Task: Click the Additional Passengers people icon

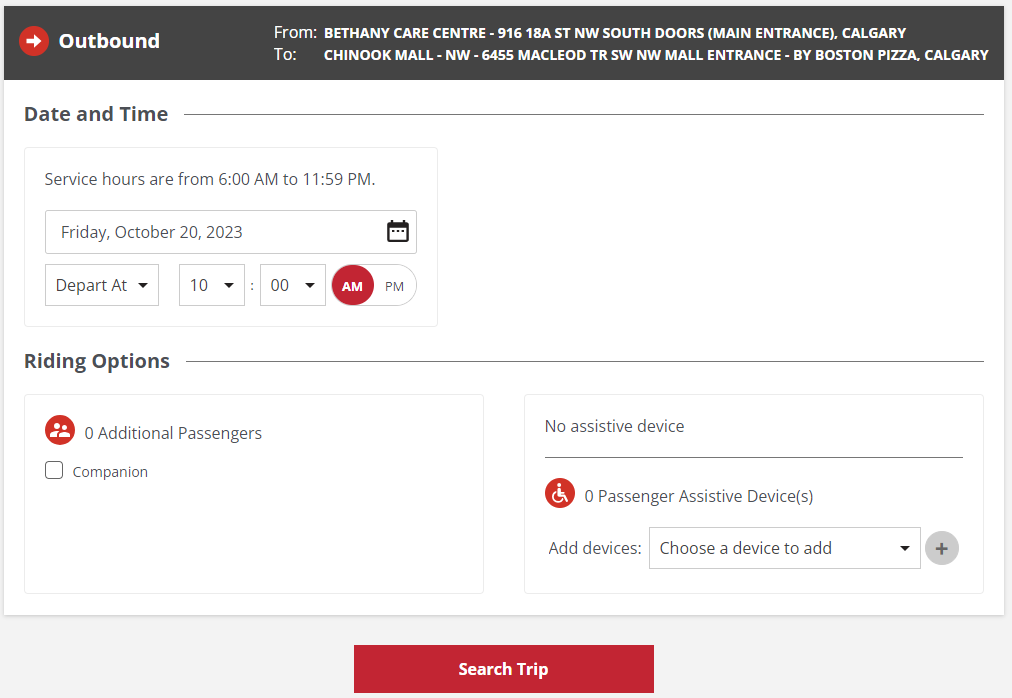Action: [x=60, y=431]
